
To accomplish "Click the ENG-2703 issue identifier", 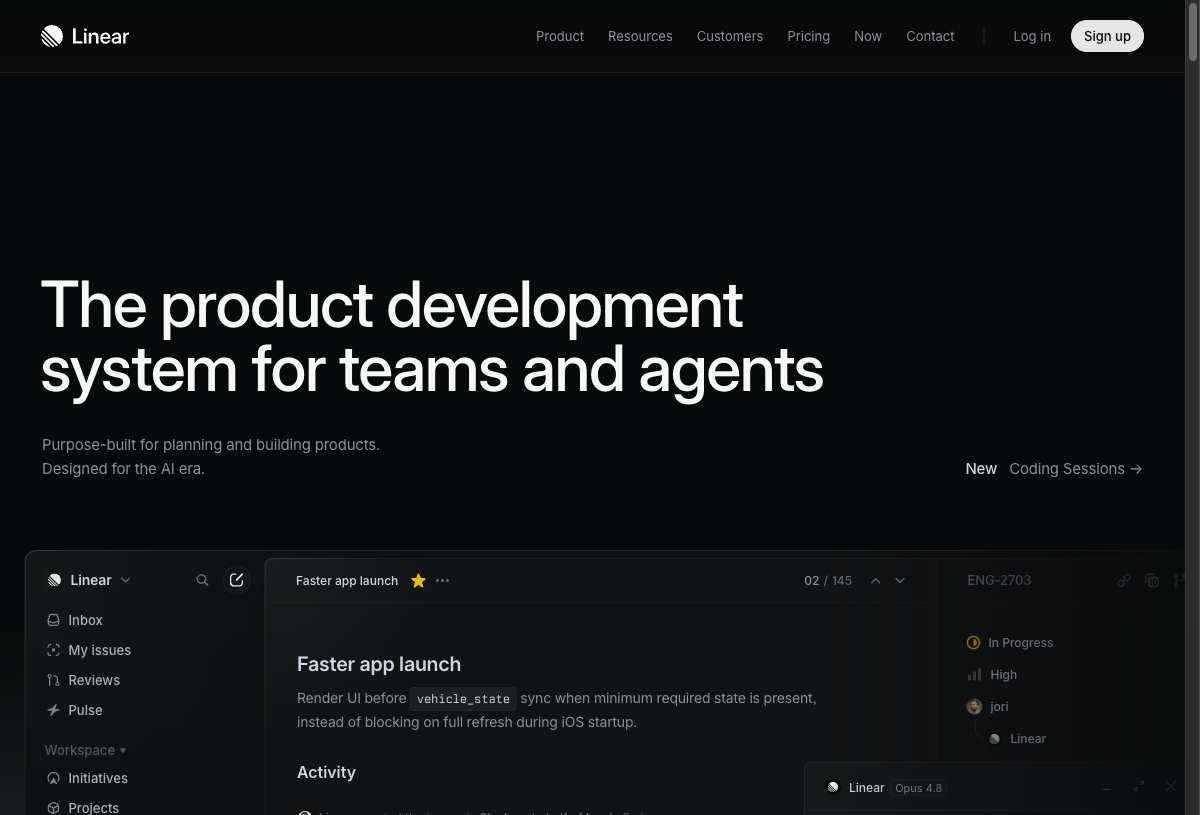I will (x=999, y=580).
